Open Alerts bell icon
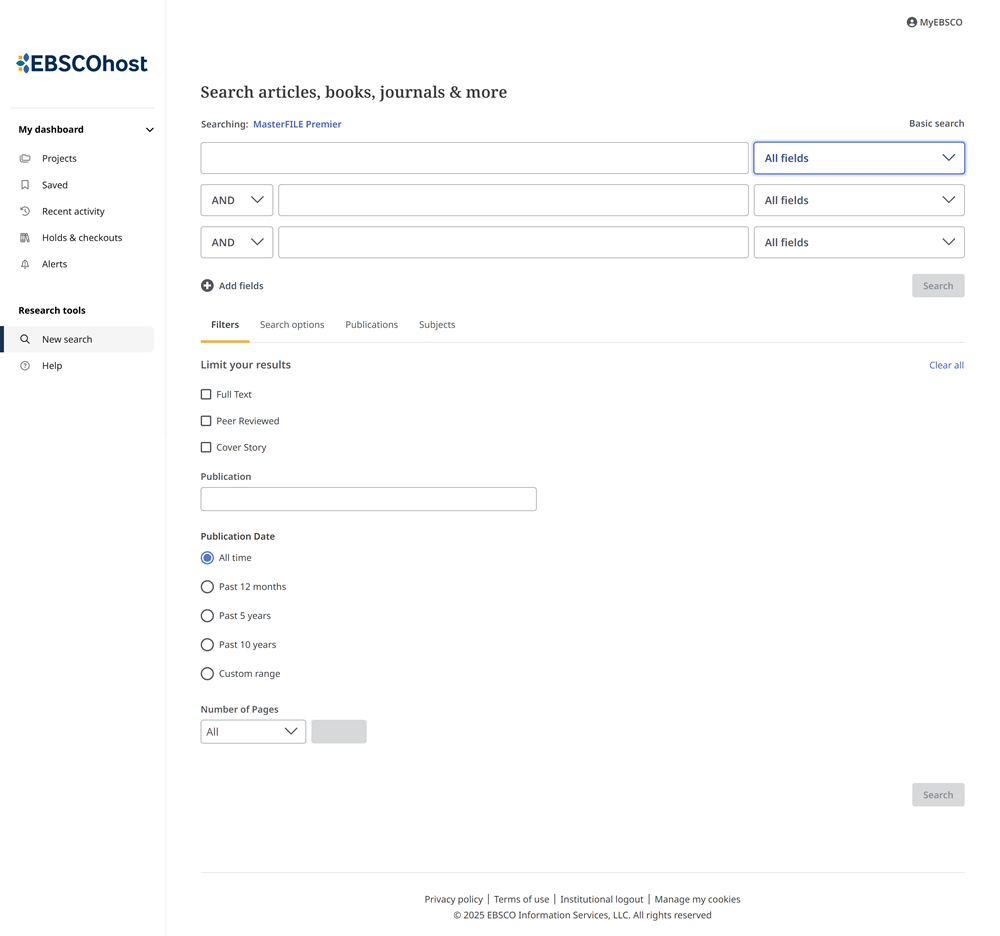 point(25,264)
